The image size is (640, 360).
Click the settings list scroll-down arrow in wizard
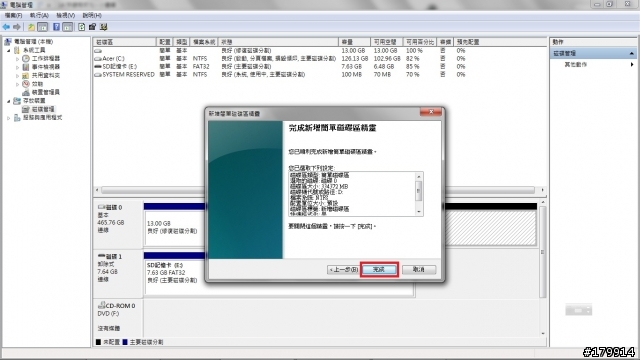coord(418,211)
